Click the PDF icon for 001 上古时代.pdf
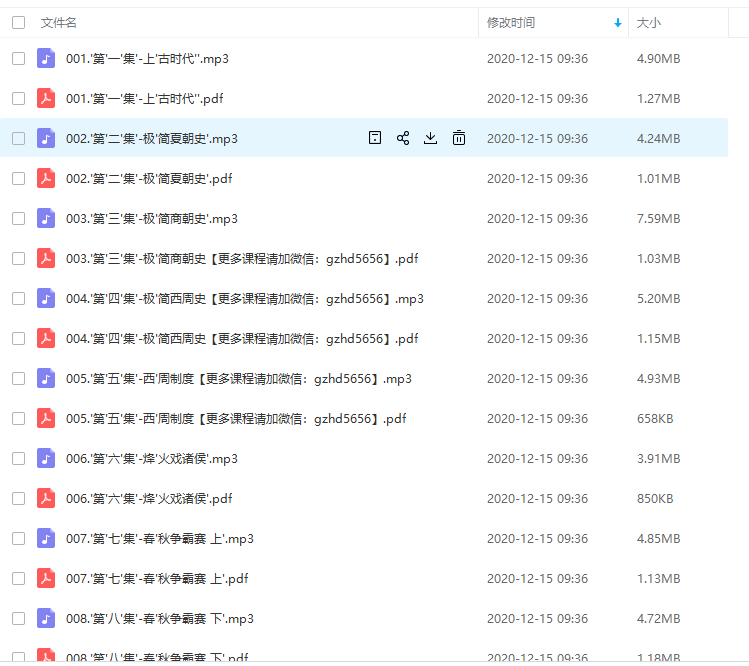This screenshot has height=666, width=749. [46, 98]
